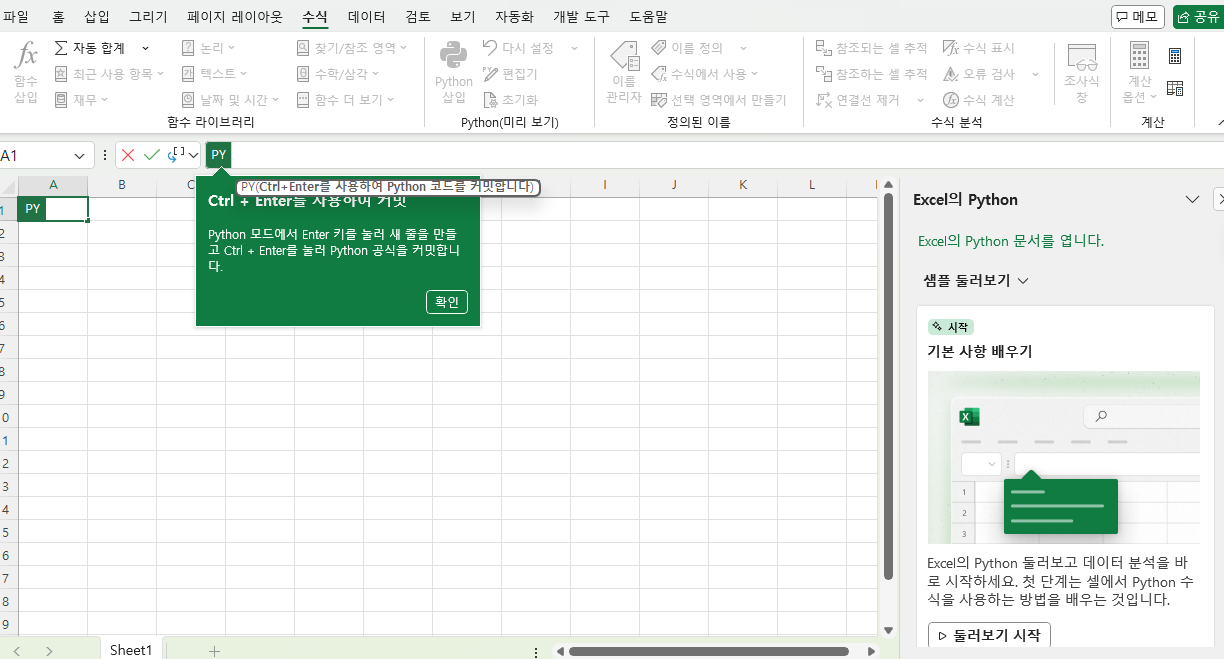
Task: Click the calculate now calculator icon
Action: (1175, 56)
